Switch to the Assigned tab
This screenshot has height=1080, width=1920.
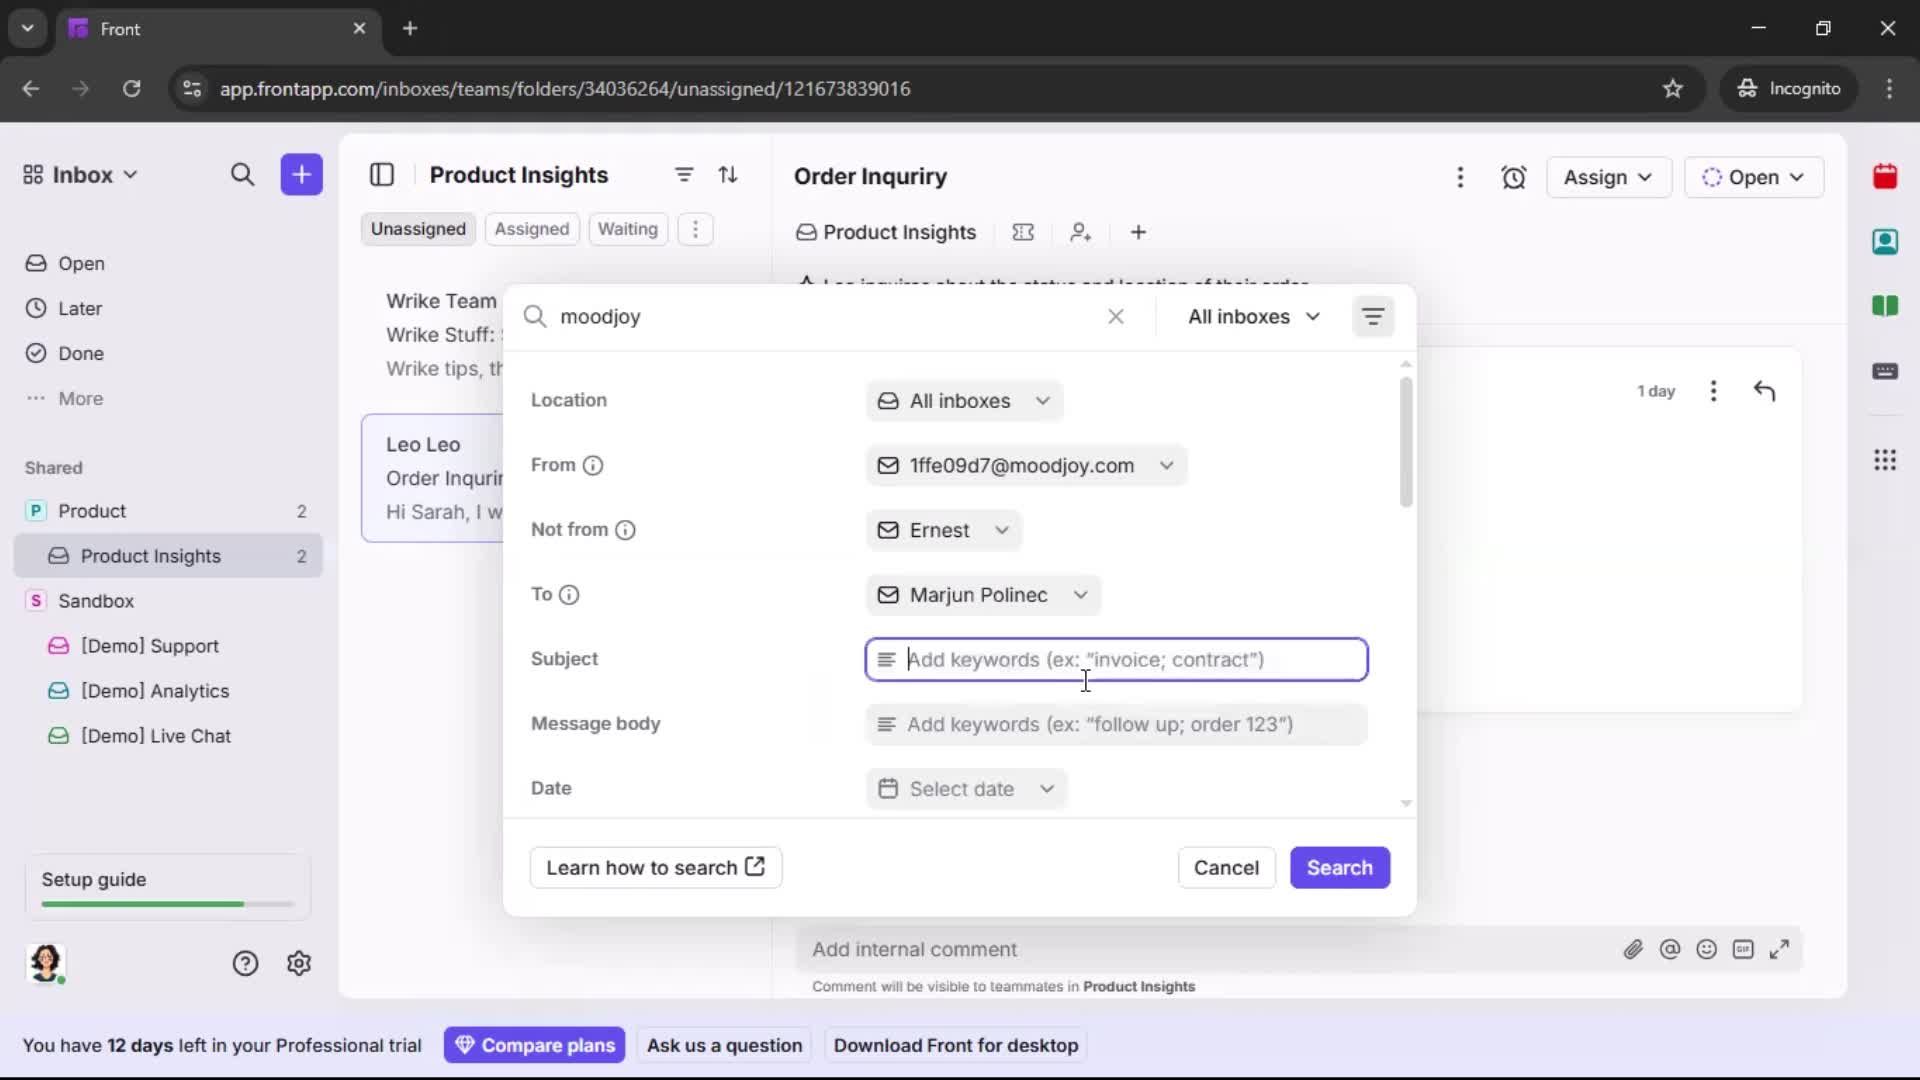(x=532, y=229)
